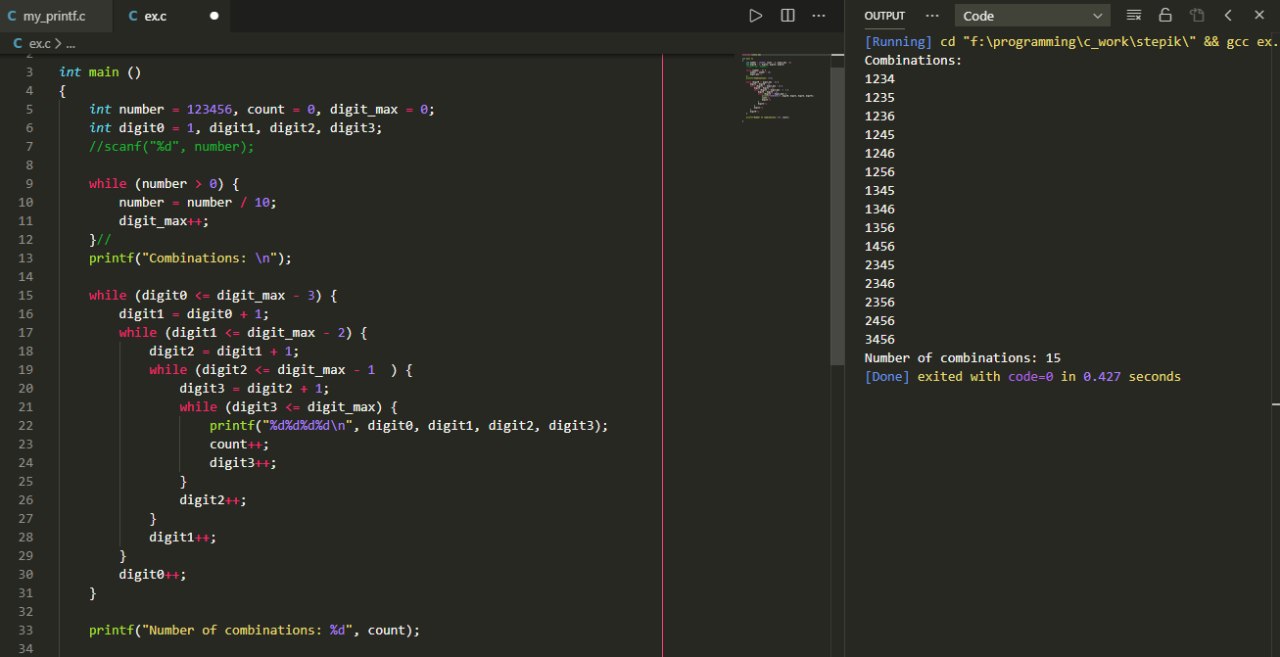Open output log in editor
The width and height of the screenshot is (1280, 657).
click(1197, 16)
